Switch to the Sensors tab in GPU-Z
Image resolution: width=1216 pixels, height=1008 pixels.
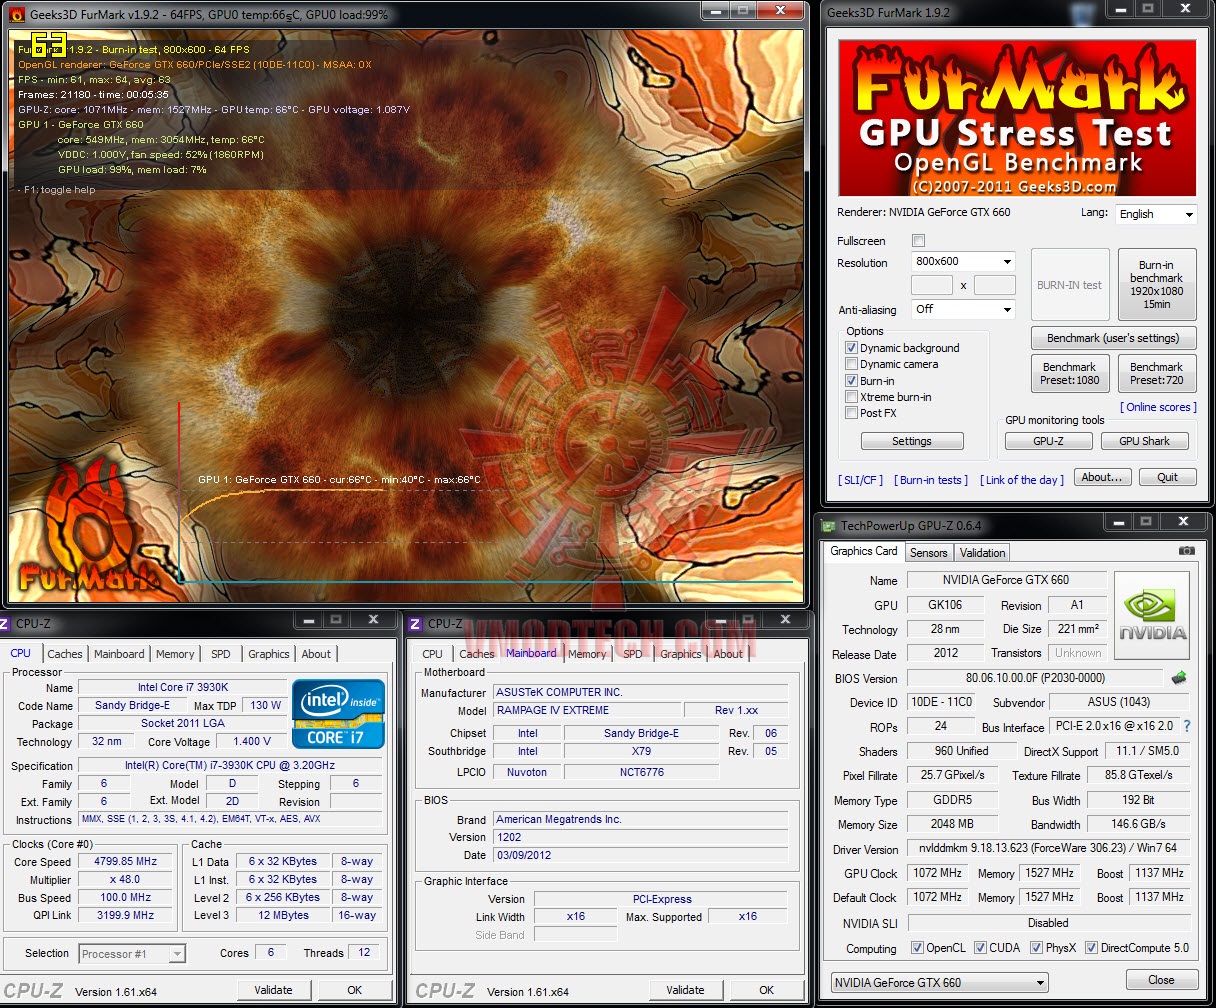point(928,552)
